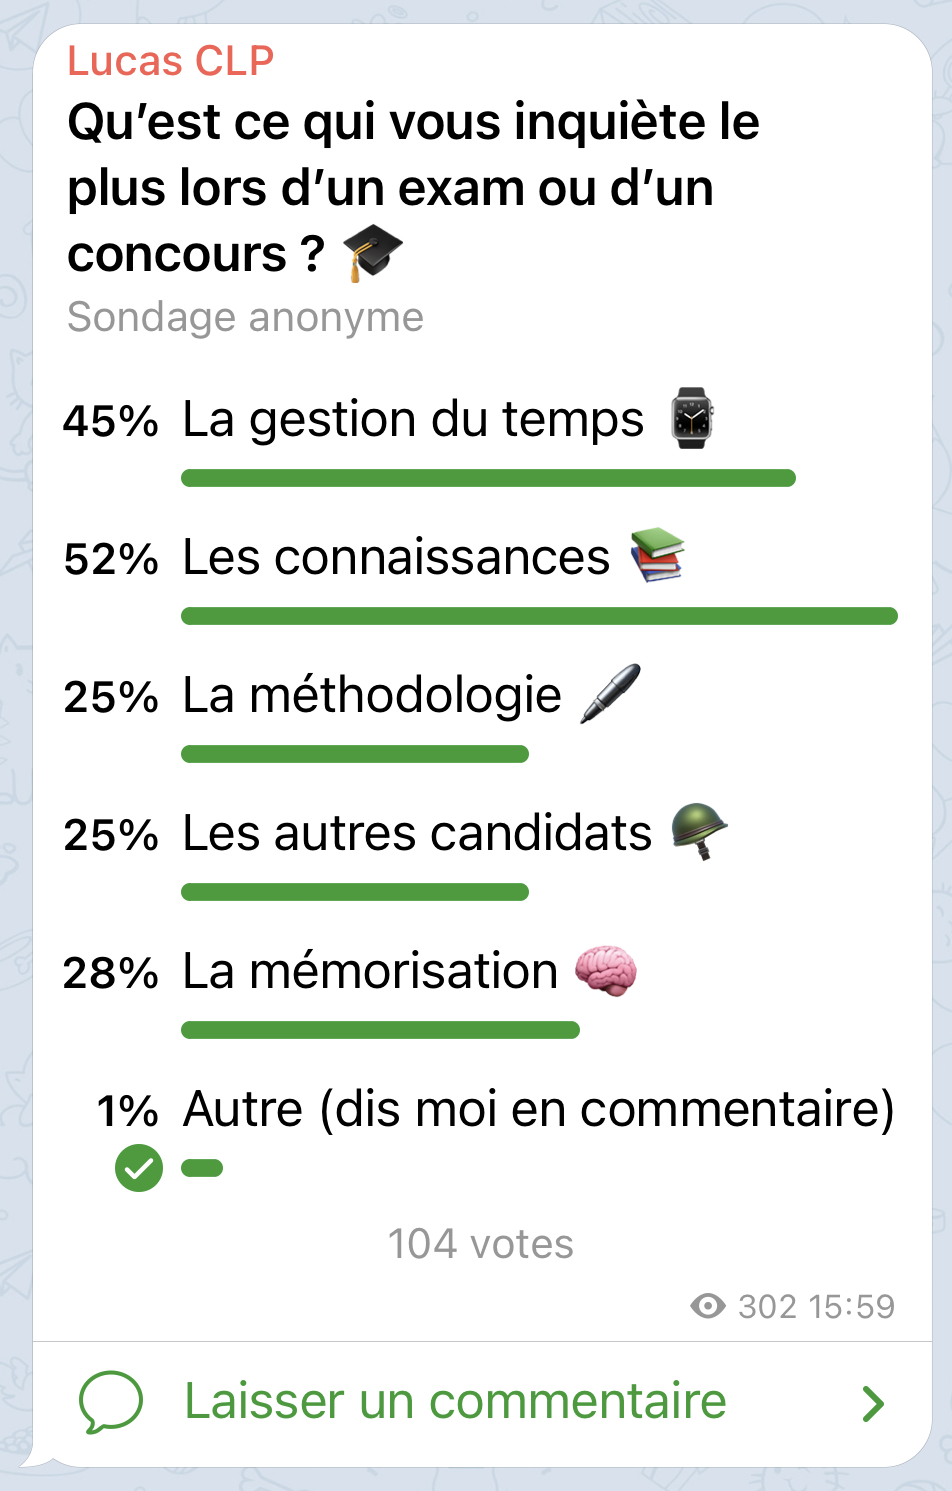This screenshot has height=1491, width=952.
Task: Click the books emoji beside Les connaissances
Action: point(657,555)
